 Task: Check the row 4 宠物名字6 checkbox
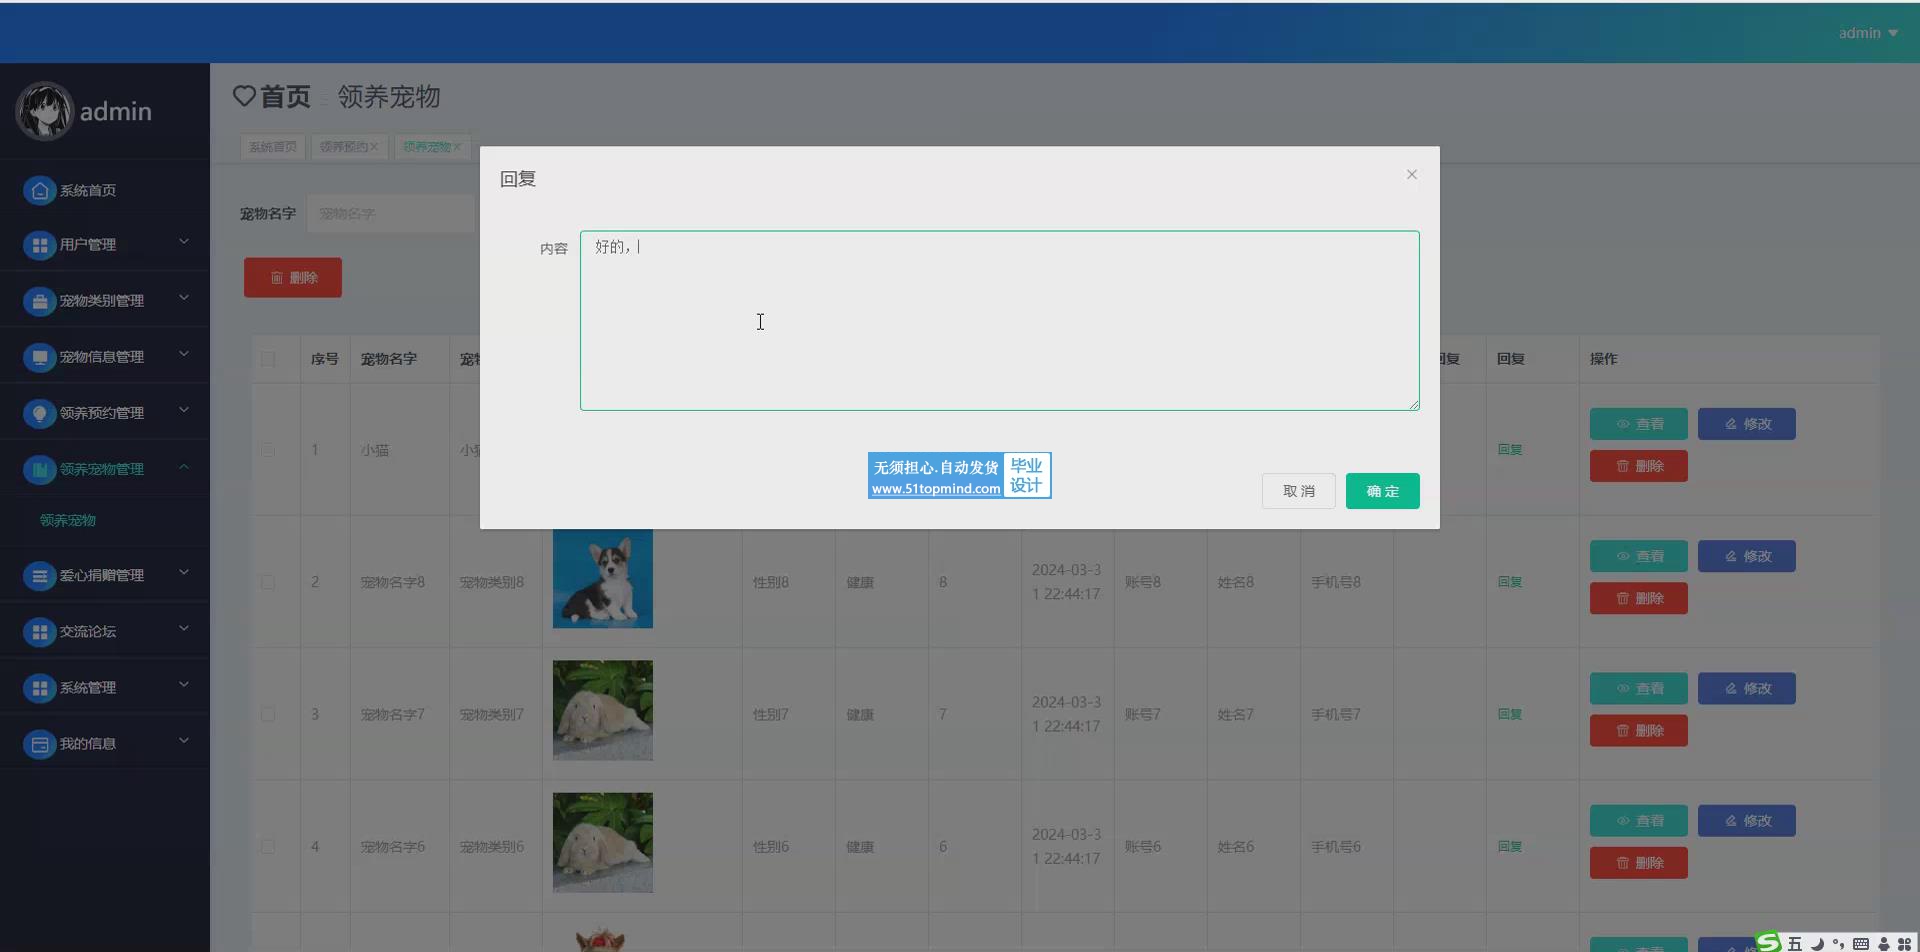pyautogui.click(x=268, y=846)
